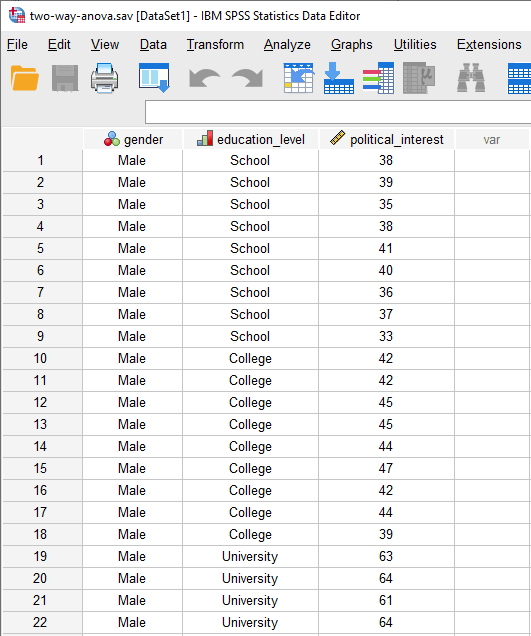Open the Analyze menu
This screenshot has height=636, width=531.
pyautogui.click(x=287, y=44)
